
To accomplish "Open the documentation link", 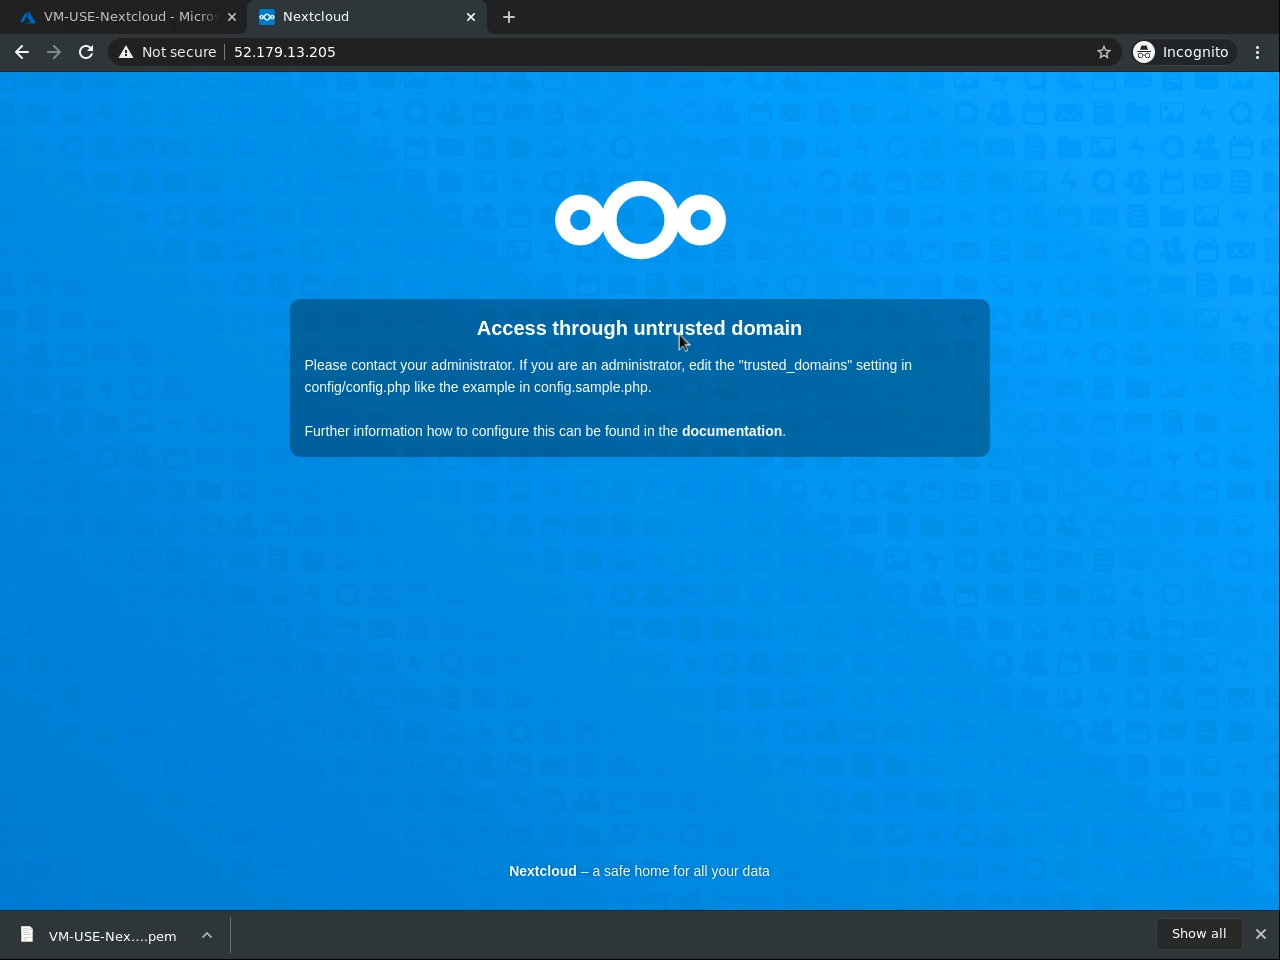I will 732,431.
